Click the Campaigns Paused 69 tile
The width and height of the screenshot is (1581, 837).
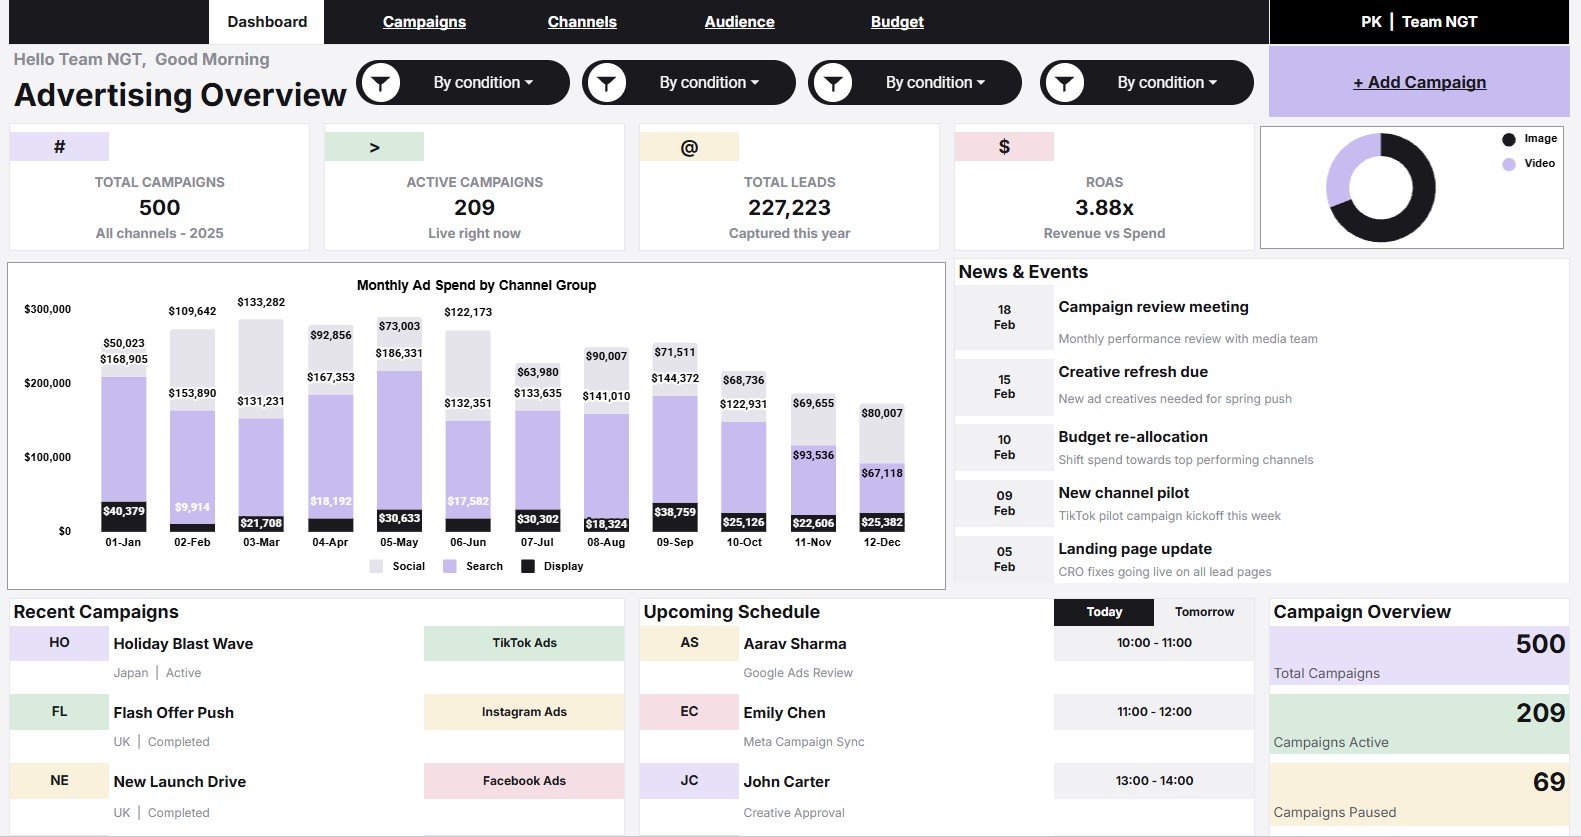(1419, 794)
